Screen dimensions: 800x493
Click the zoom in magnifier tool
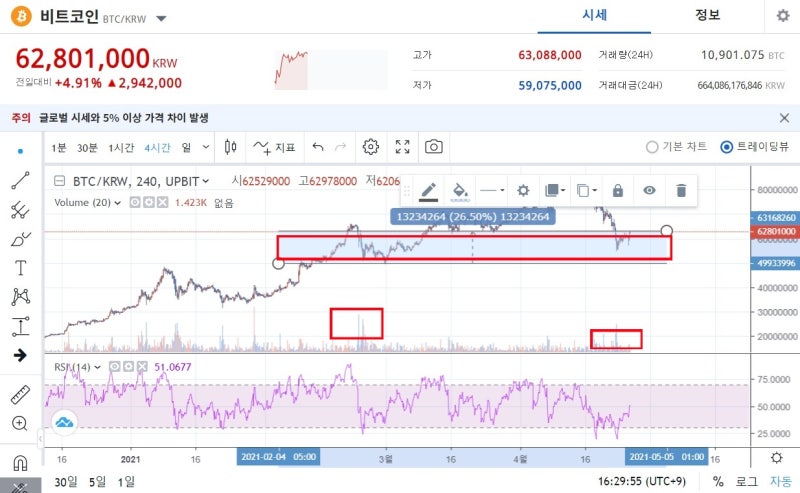point(20,424)
